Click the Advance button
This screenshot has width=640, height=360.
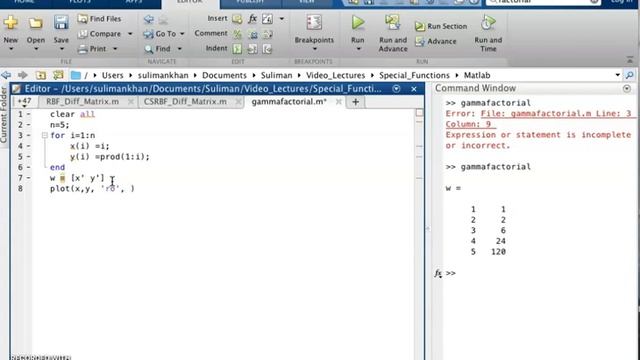(436, 41)
